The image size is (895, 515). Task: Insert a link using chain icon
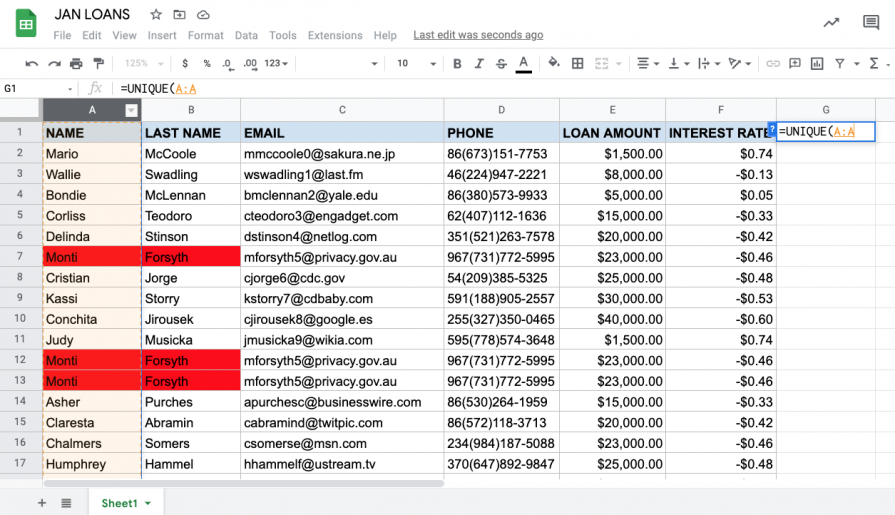pyautogui.click(x=773, y=63)
